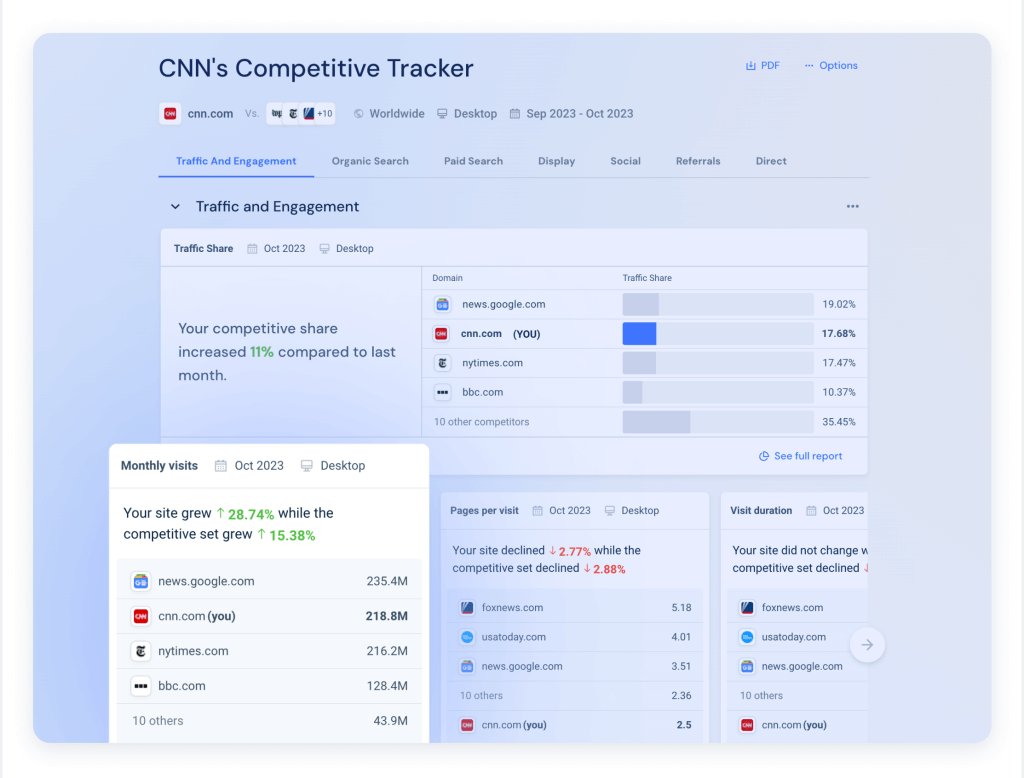Screen dimensions: 1024x778
Task: Click the ellipsis on the Traffic and Engagement card
Action: click(x=852, y=206)
